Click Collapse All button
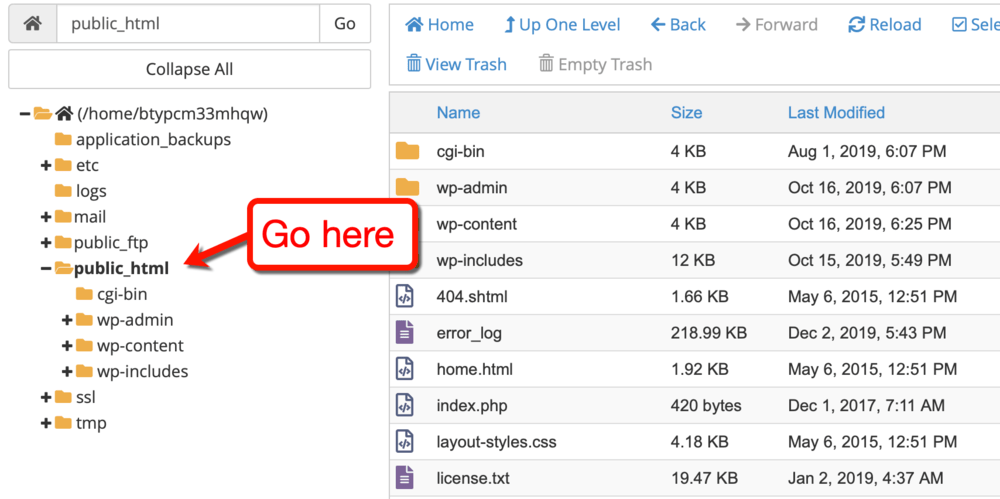Viewport: 1000px width, 499px height. click(x=189, y=69)
